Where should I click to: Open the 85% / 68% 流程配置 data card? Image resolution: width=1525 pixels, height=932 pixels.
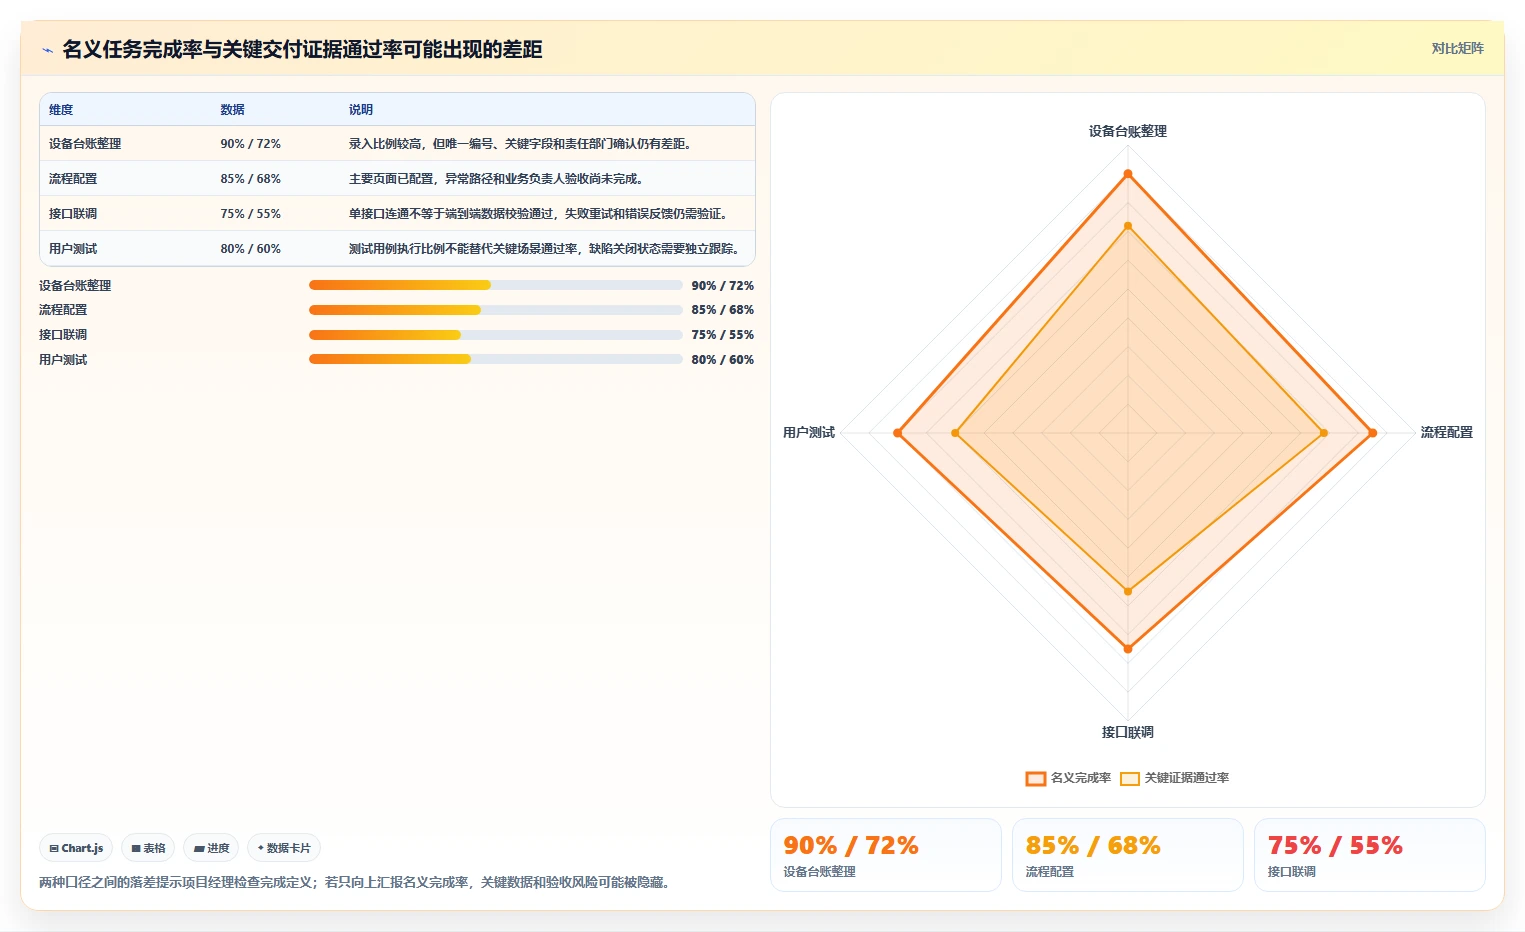(1128, 855)
